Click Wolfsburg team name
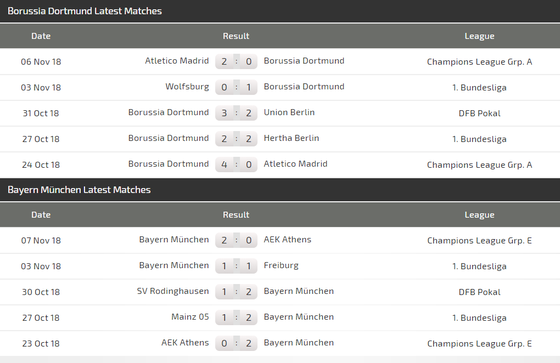Image resolution: width=560 pixels, height=363 pixels. (187, 87)
